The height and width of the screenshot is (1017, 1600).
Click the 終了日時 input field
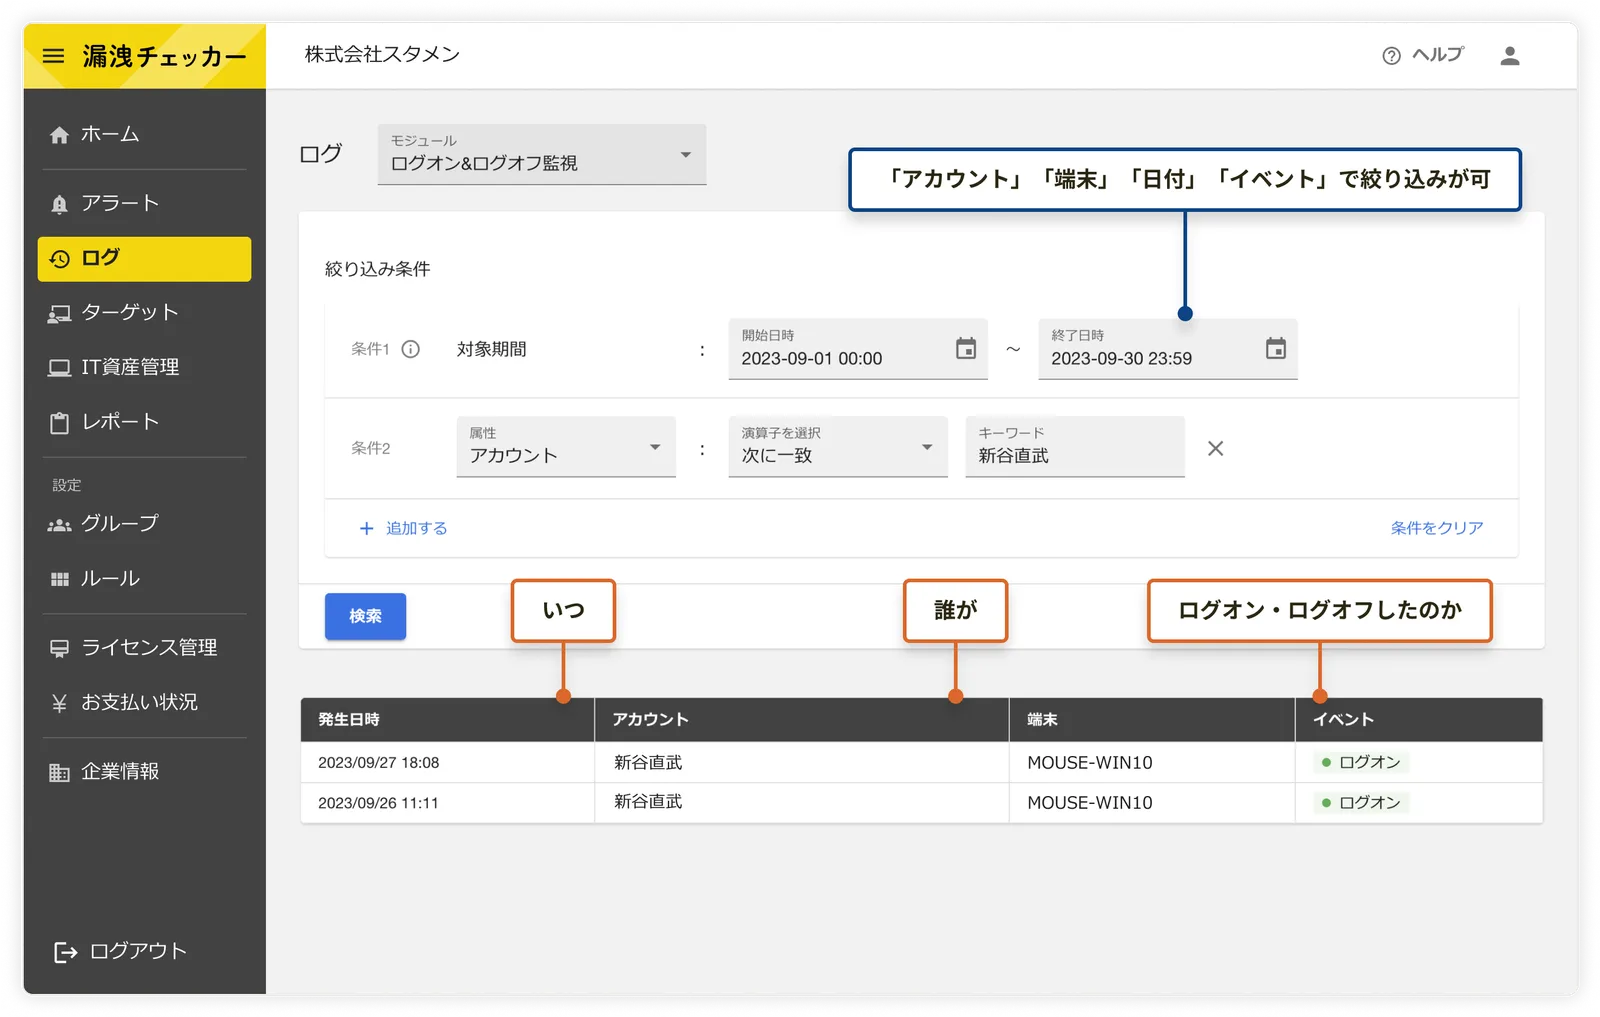tap(1168, 349)
